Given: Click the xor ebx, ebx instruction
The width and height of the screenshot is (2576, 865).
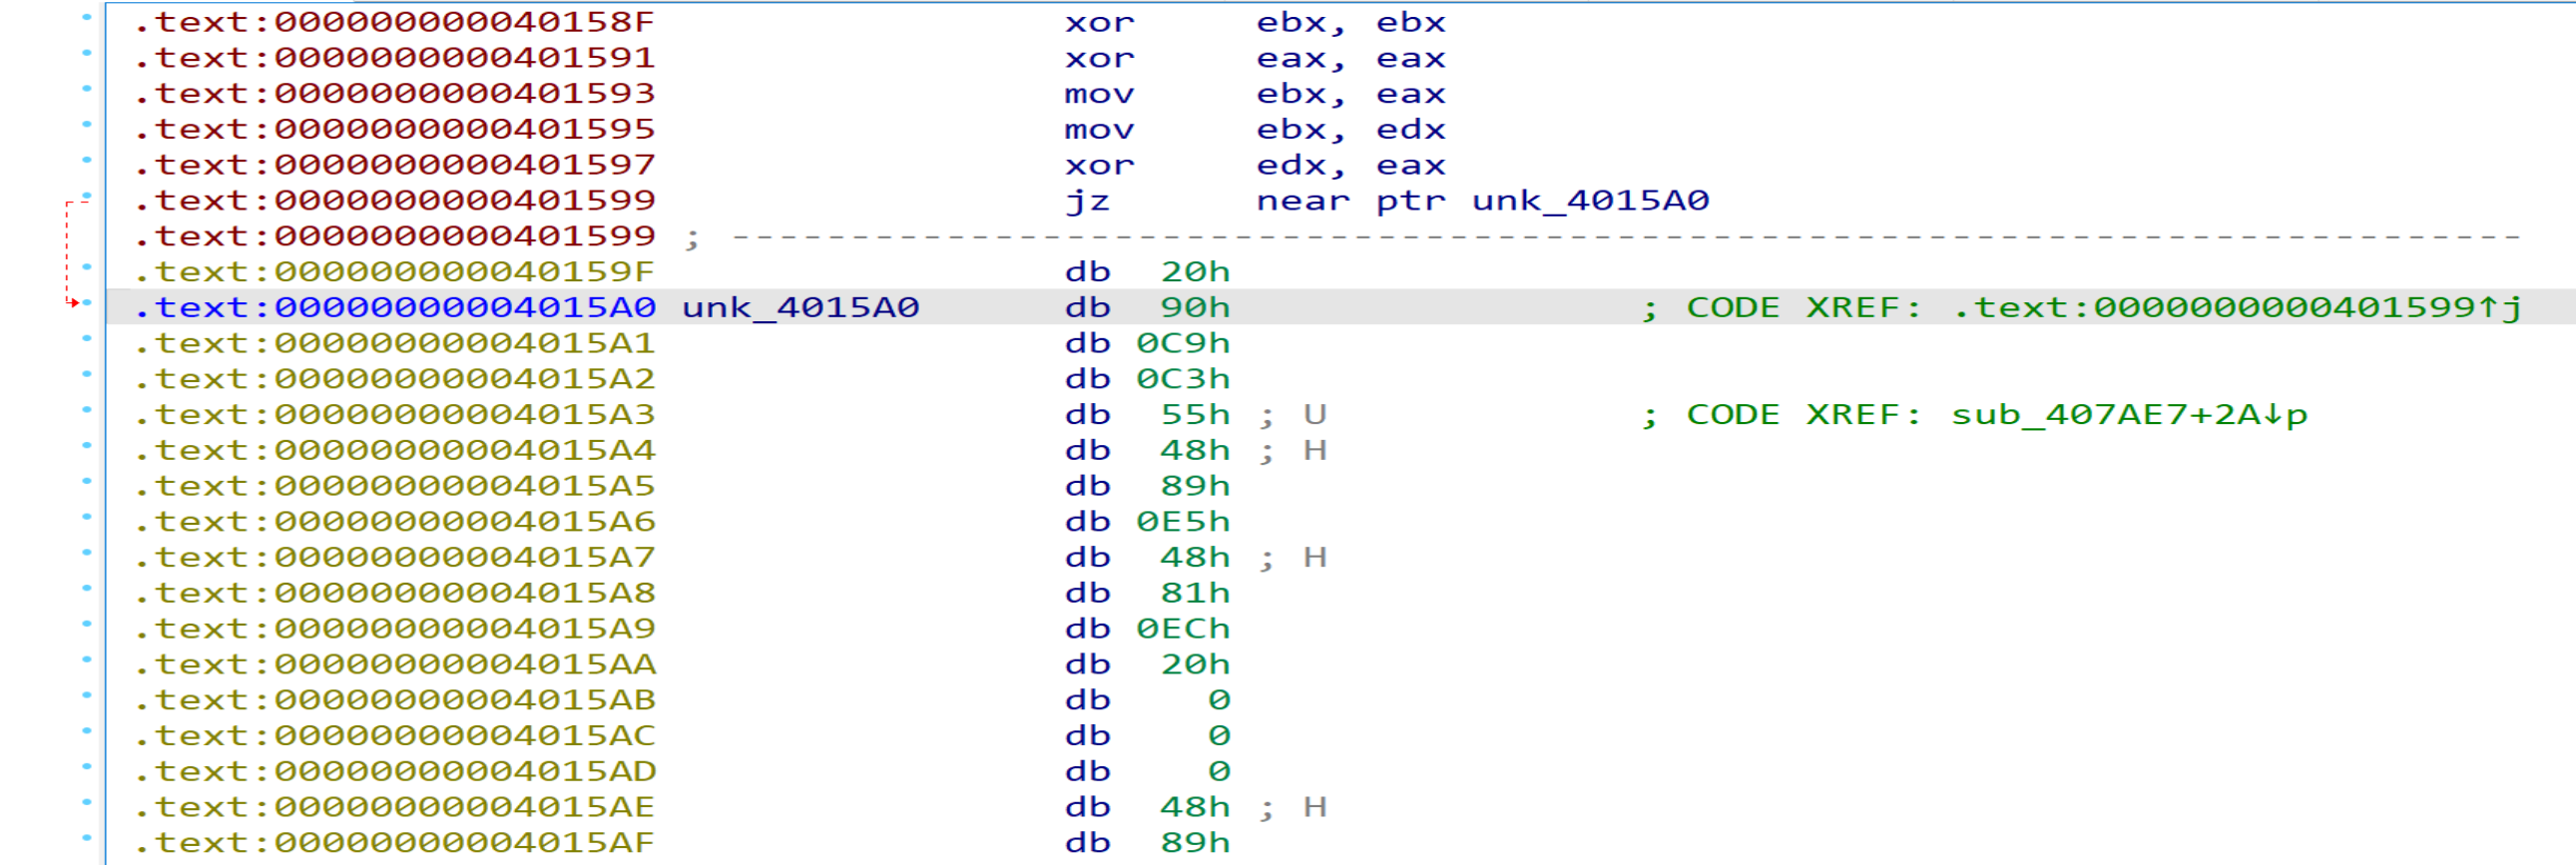Looking at the screenshot, I should [x=1255, y=23].
